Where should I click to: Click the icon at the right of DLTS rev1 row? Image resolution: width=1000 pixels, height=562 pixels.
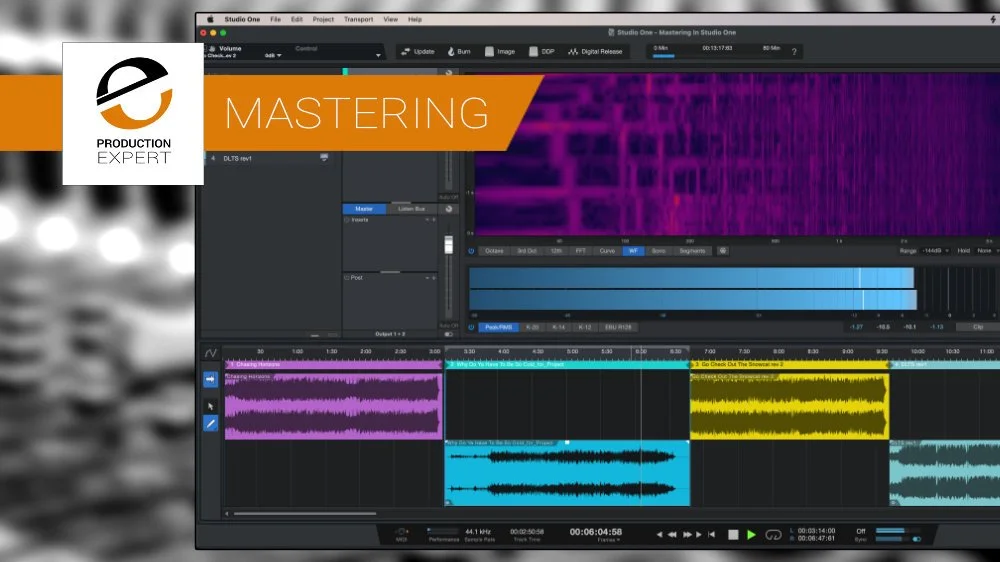point(324,158)
